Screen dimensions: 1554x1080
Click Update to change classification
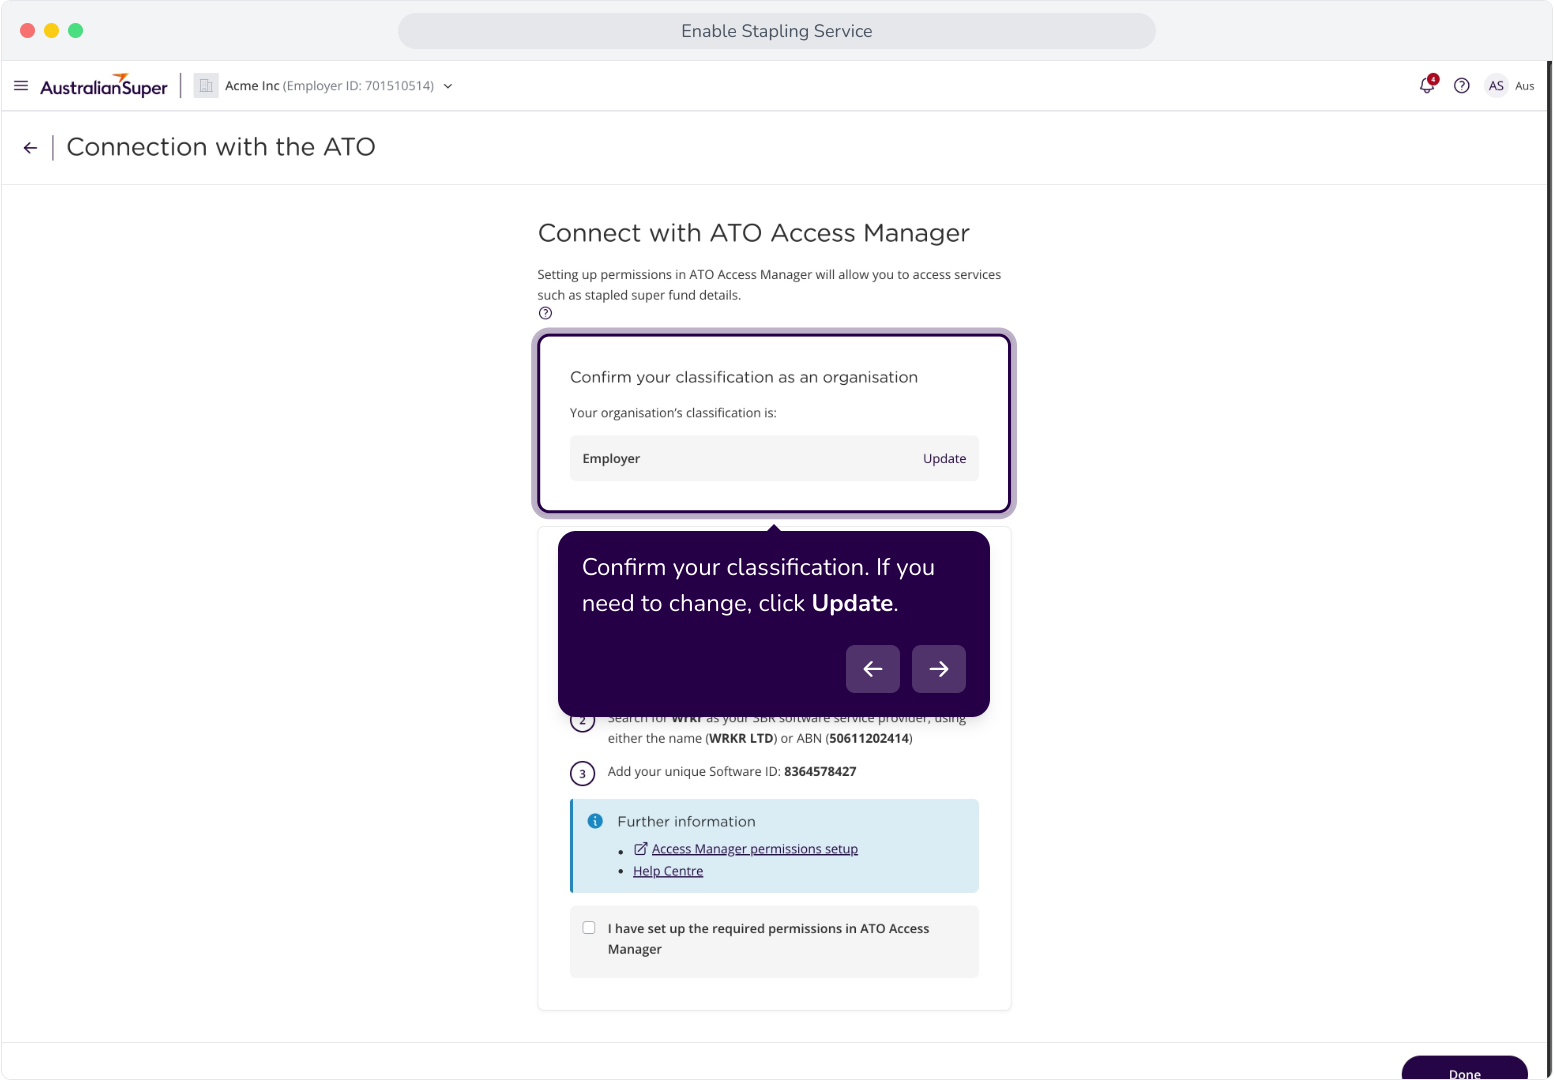(944, 459)
